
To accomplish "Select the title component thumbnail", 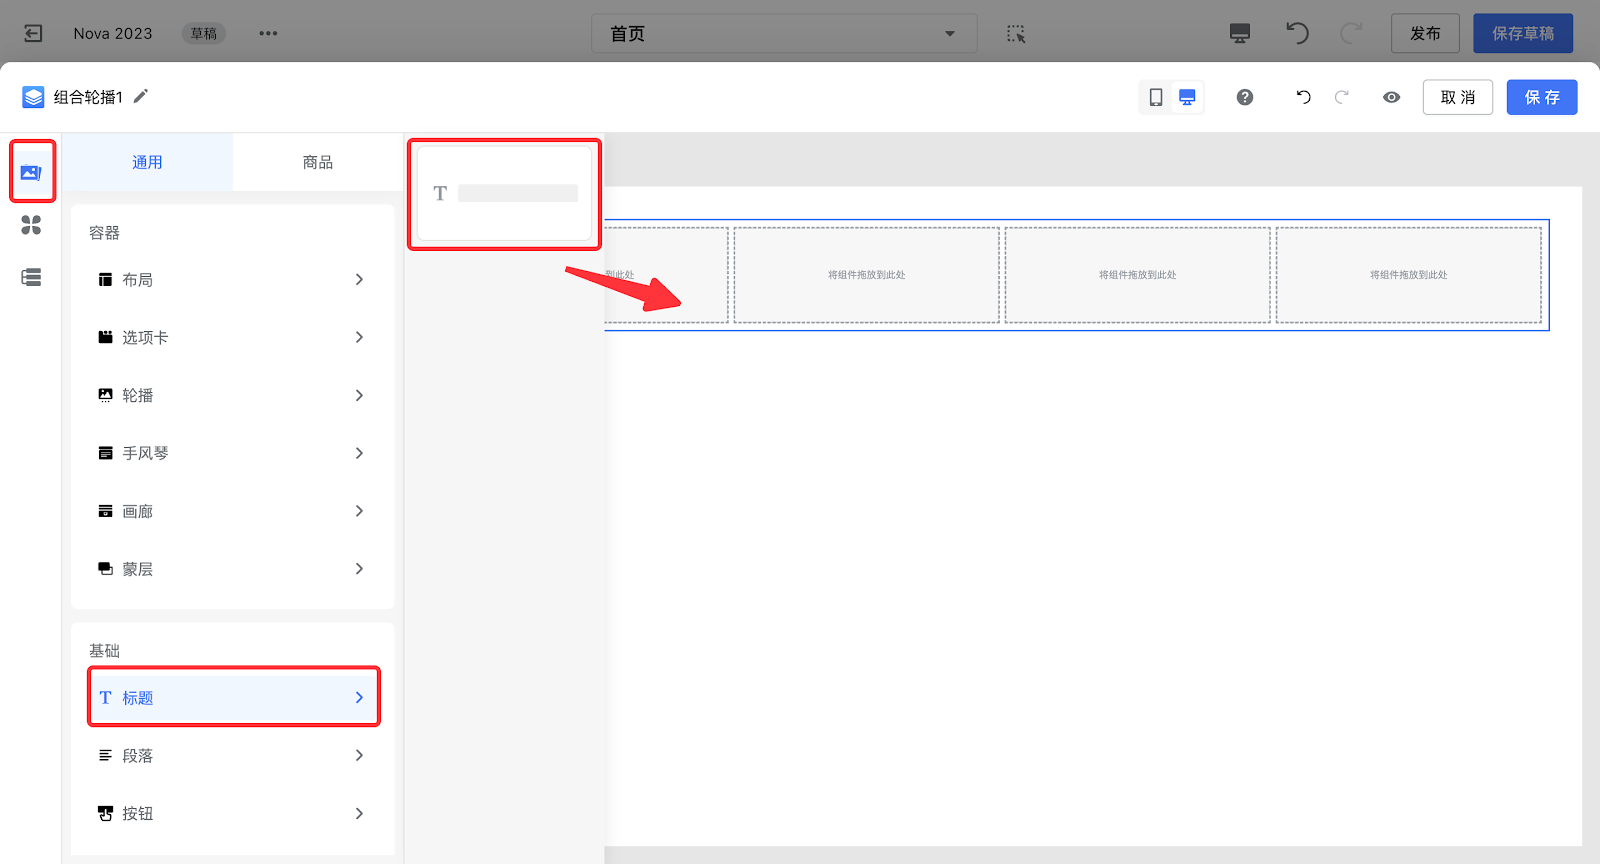I will click(x=505, y=193).
